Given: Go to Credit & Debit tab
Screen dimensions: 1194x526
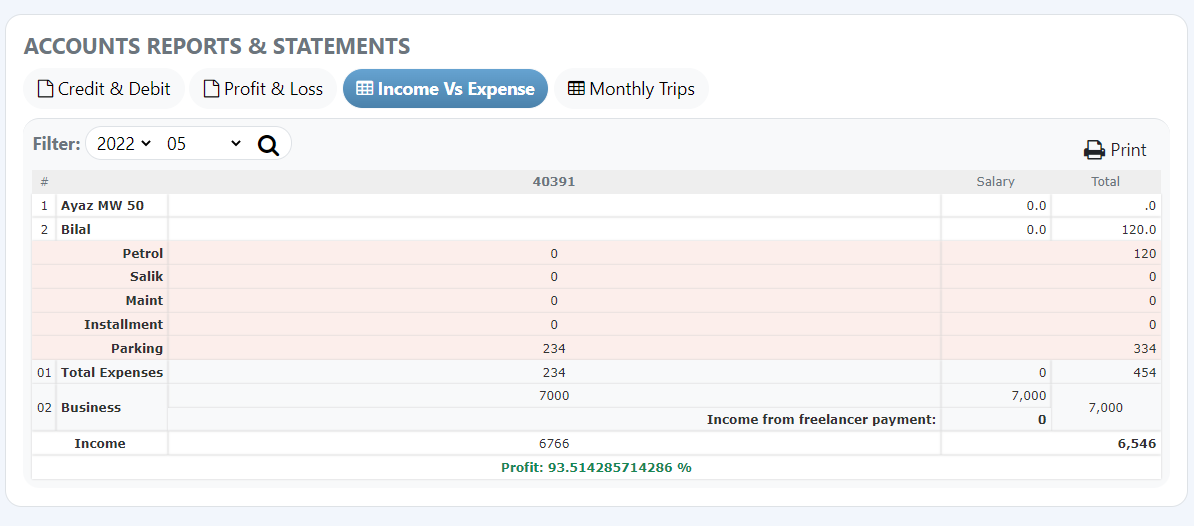Looking at the screenshot, I should tap(104, 89).
